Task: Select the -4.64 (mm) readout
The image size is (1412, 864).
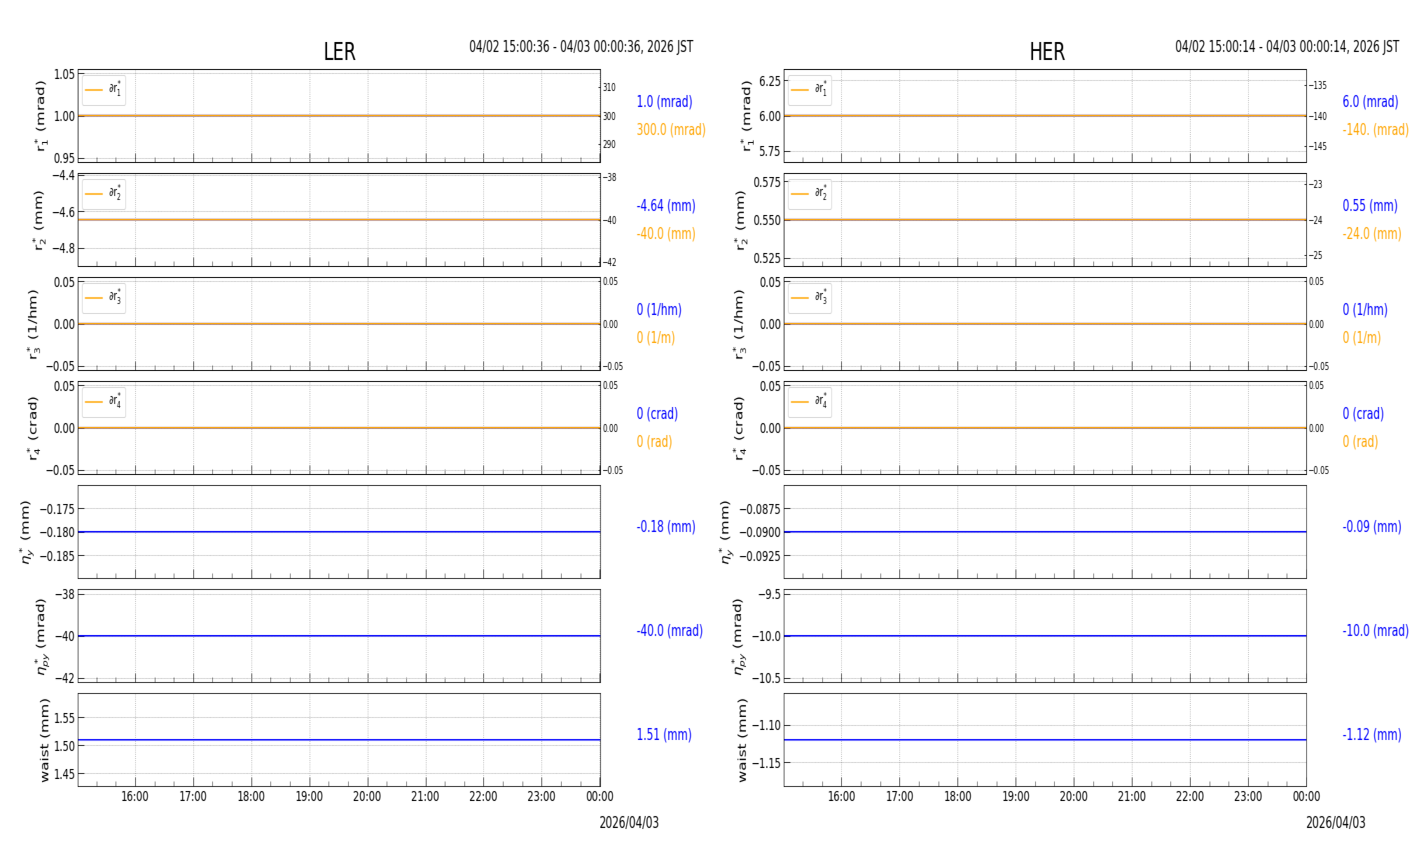Action: pos(666,206)
